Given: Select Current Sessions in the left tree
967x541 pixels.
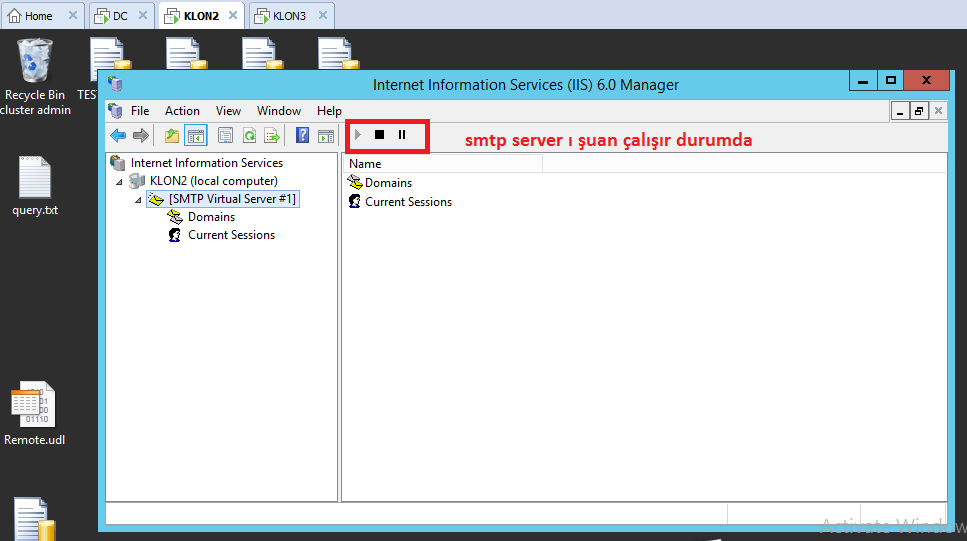Looking at the screenshot, I should coord(231,235).
